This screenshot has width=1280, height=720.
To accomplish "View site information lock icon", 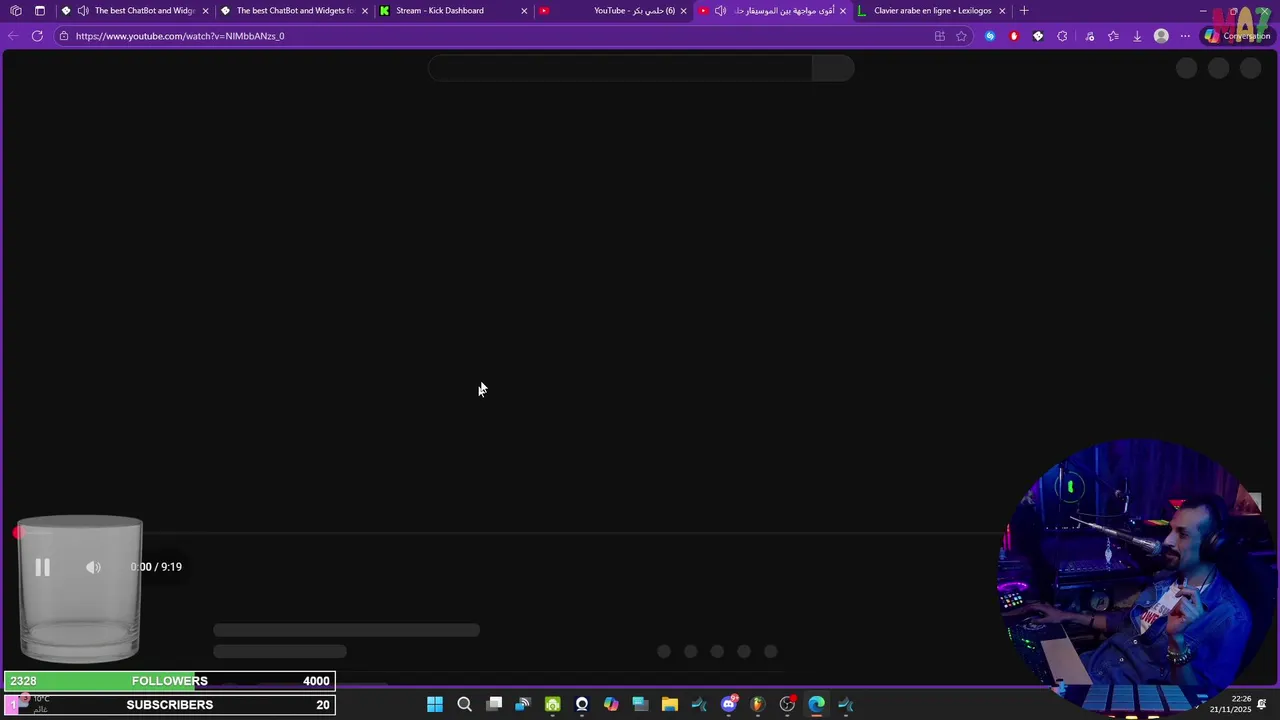I will pos(64,36).
